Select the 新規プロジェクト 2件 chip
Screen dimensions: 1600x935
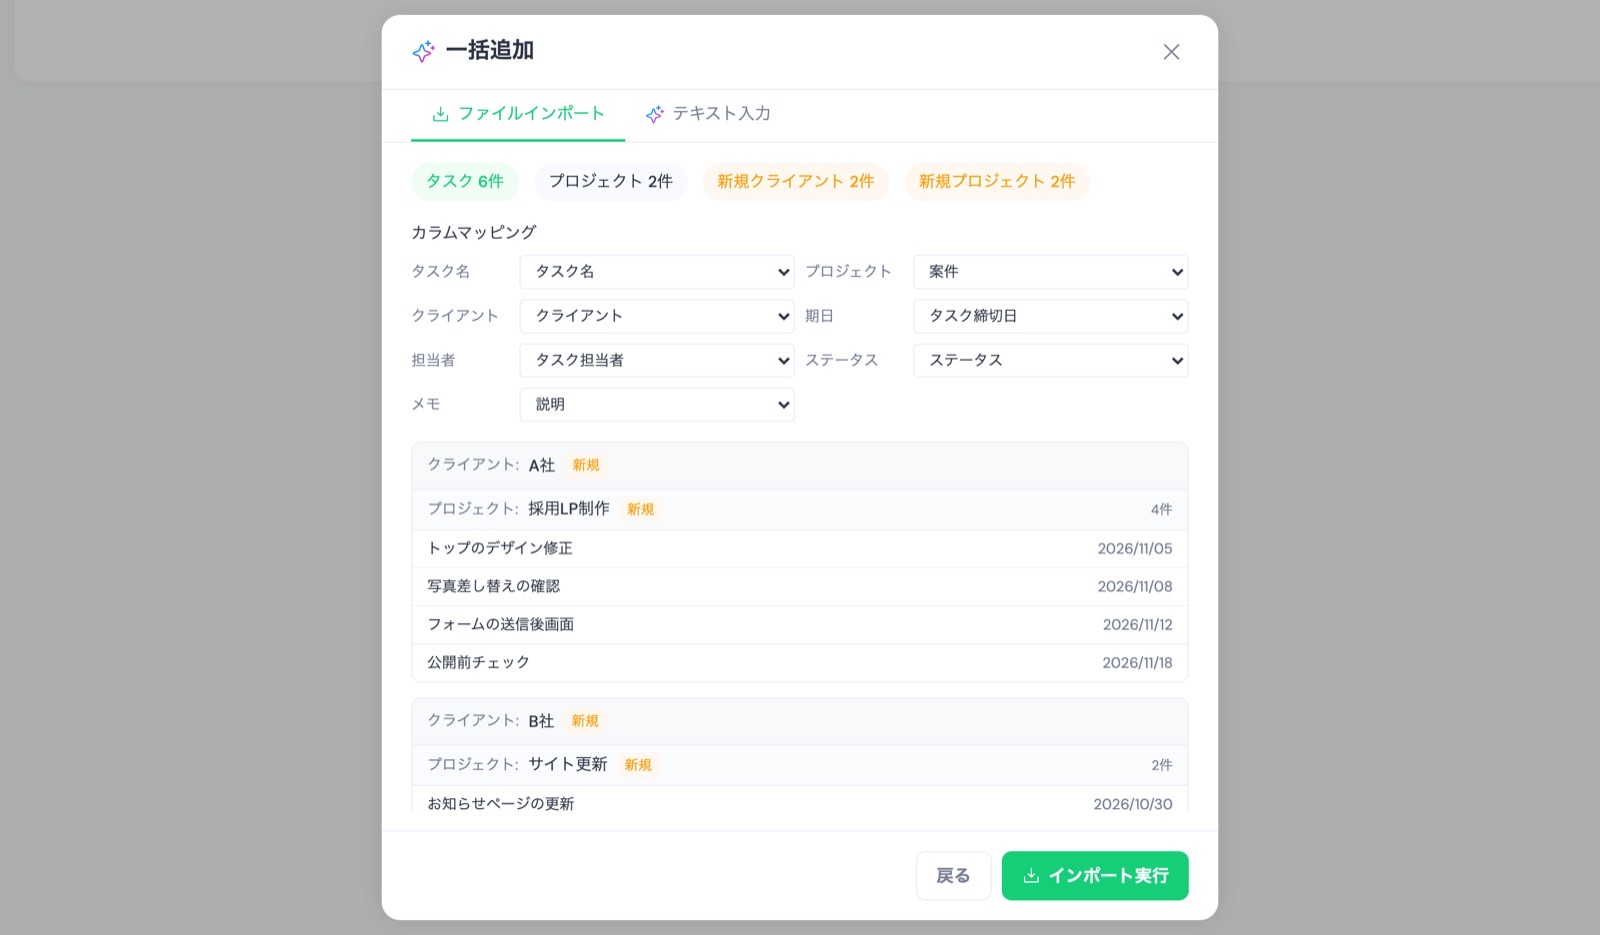pyautogui.click(x=997, y=181)
